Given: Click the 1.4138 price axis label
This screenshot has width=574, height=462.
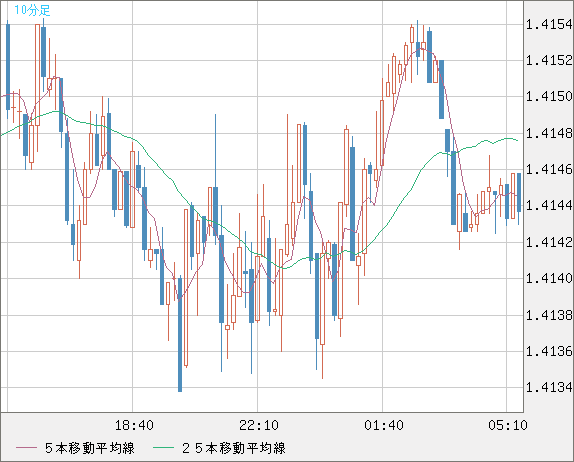Looking at the screenshot, I should [549, 315].
